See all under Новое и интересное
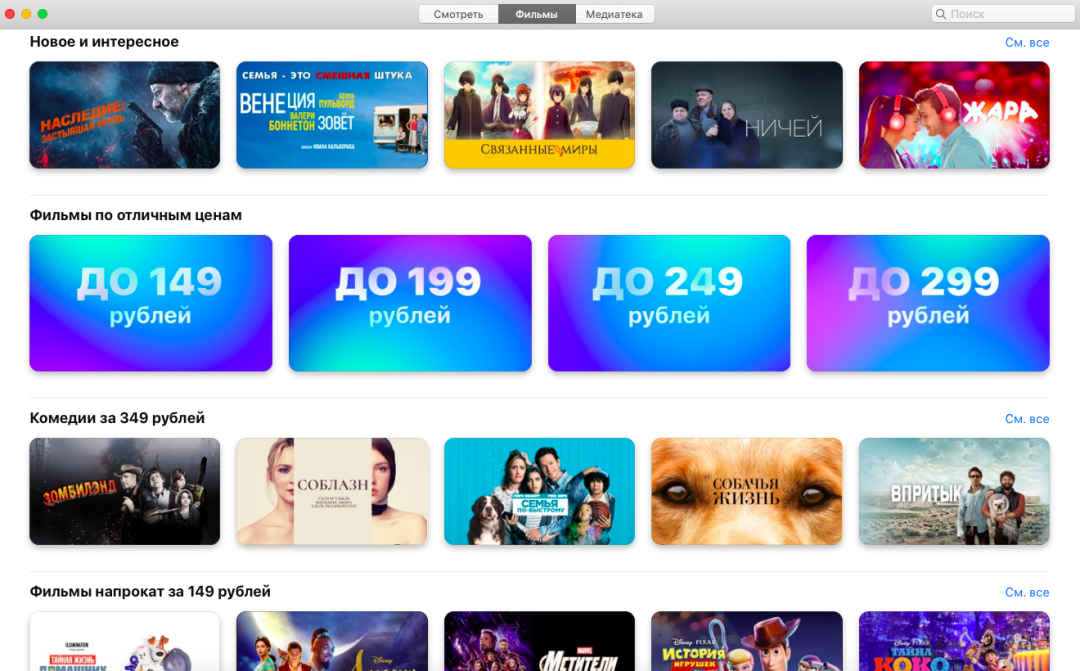Screen dimensions: 1080x671 point(1027,43)
